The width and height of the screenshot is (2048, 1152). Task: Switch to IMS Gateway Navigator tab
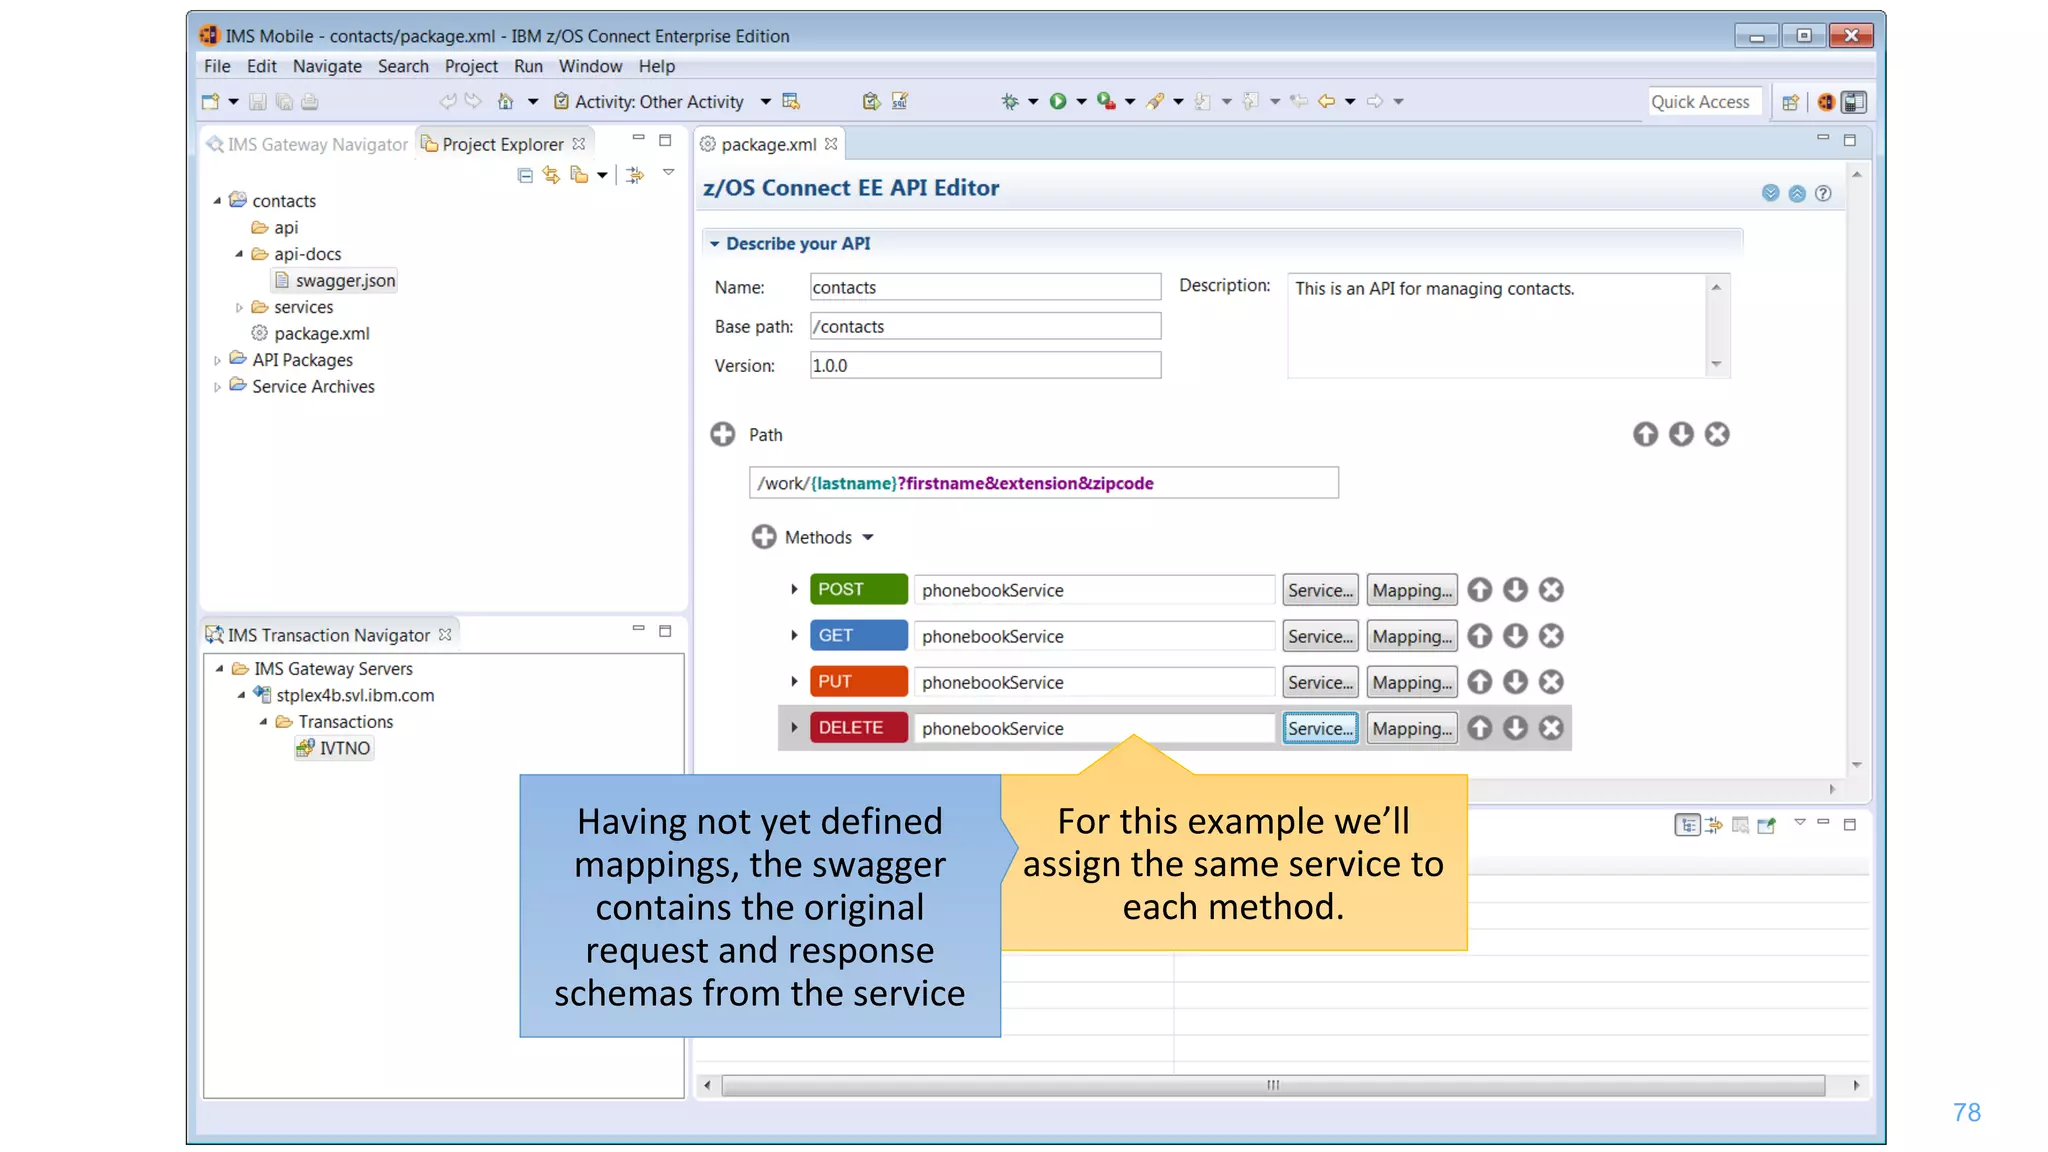[307, 144]
